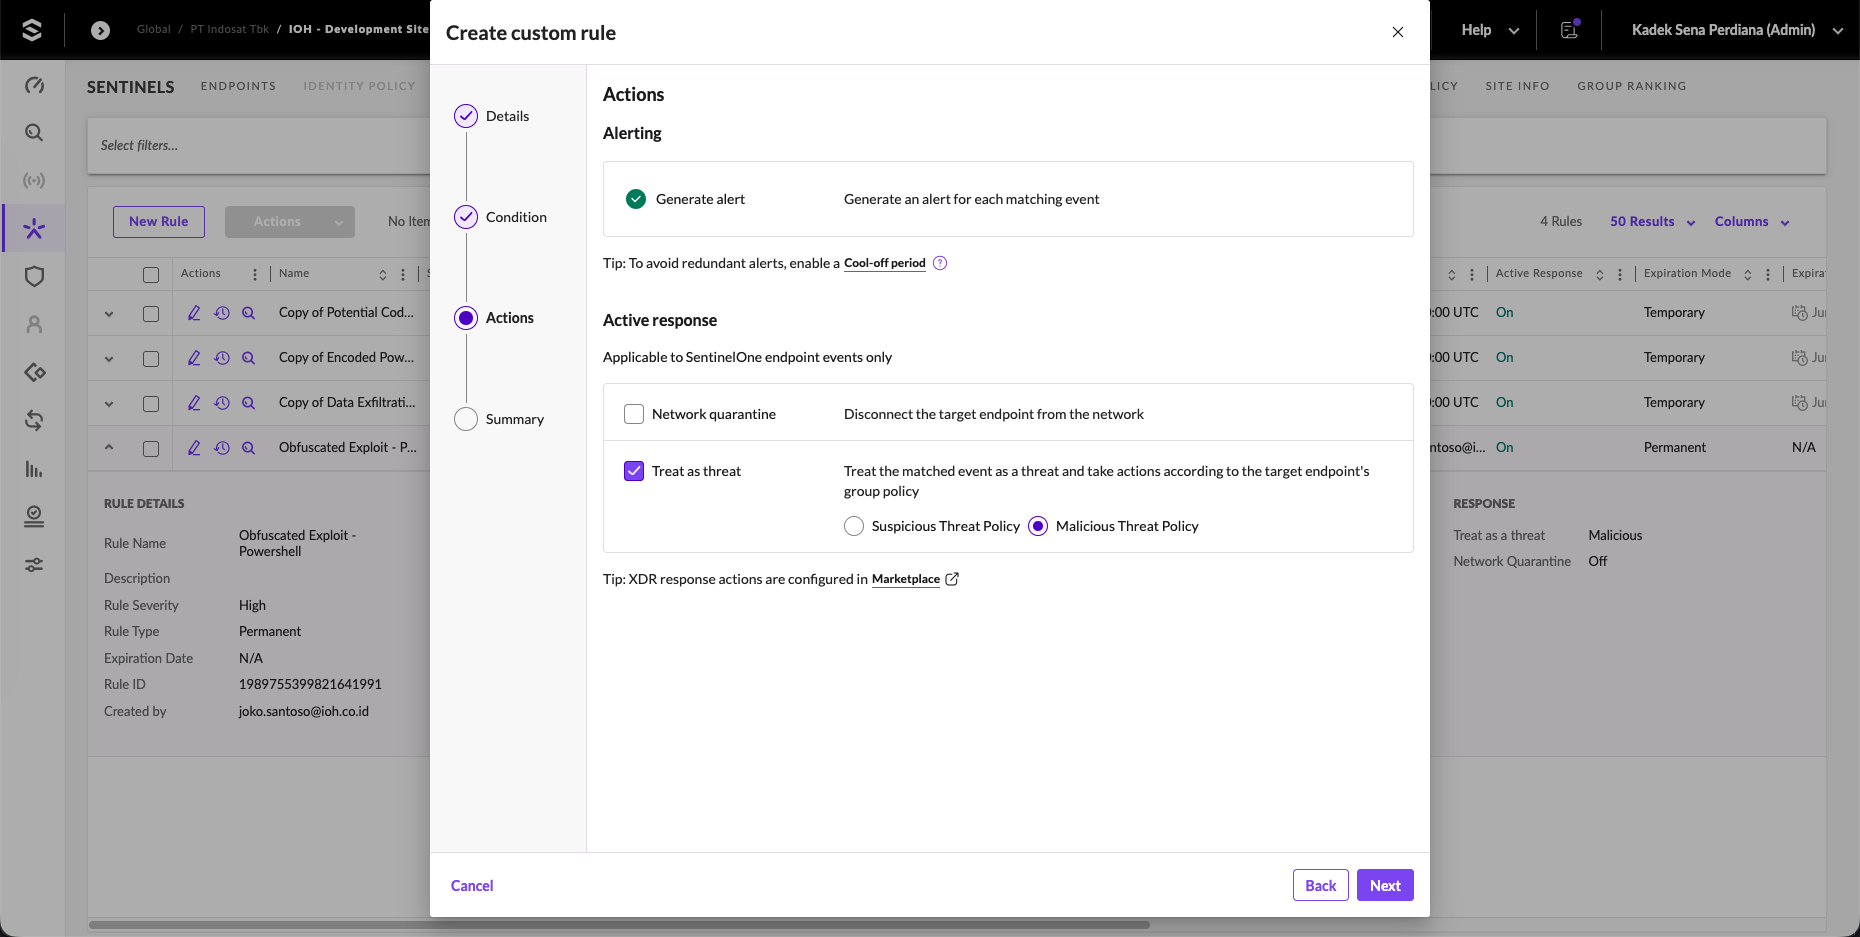This screenshot has height=937, width=1860.
Task: Open Expiration Mode column options menu
Action: [1768, 274]
